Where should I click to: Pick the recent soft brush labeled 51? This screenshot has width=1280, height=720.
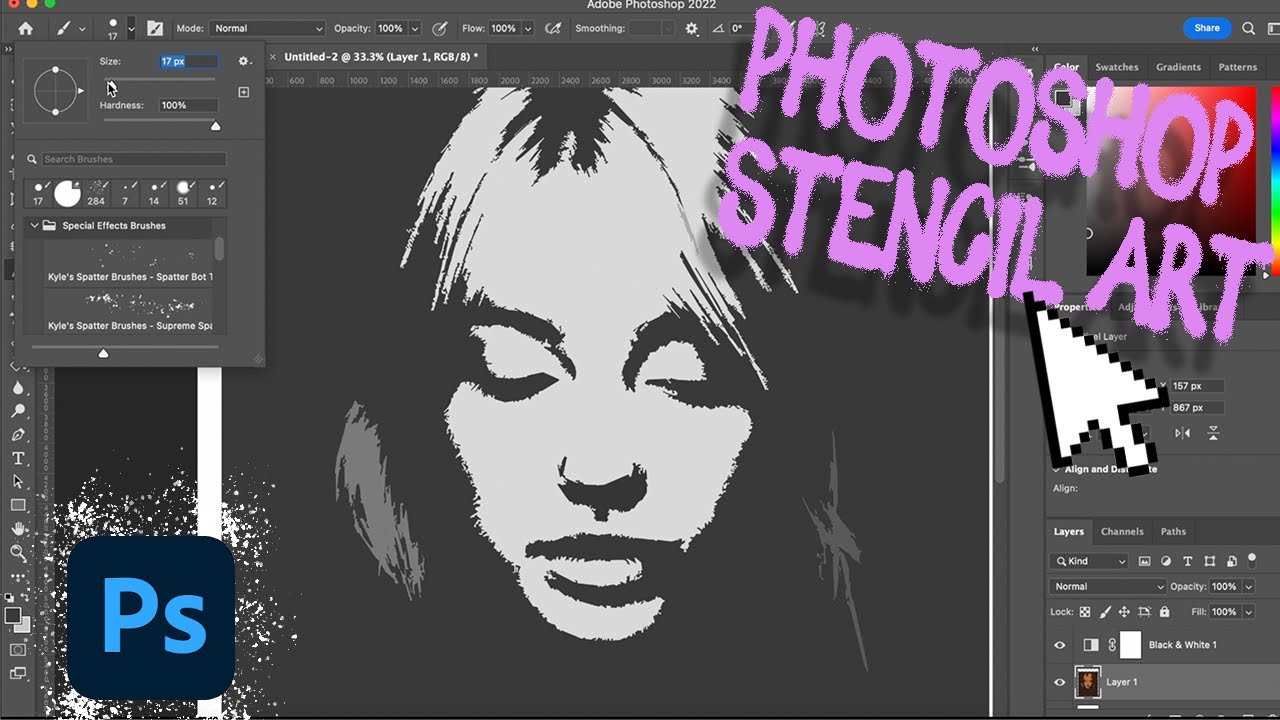[183, 193]
